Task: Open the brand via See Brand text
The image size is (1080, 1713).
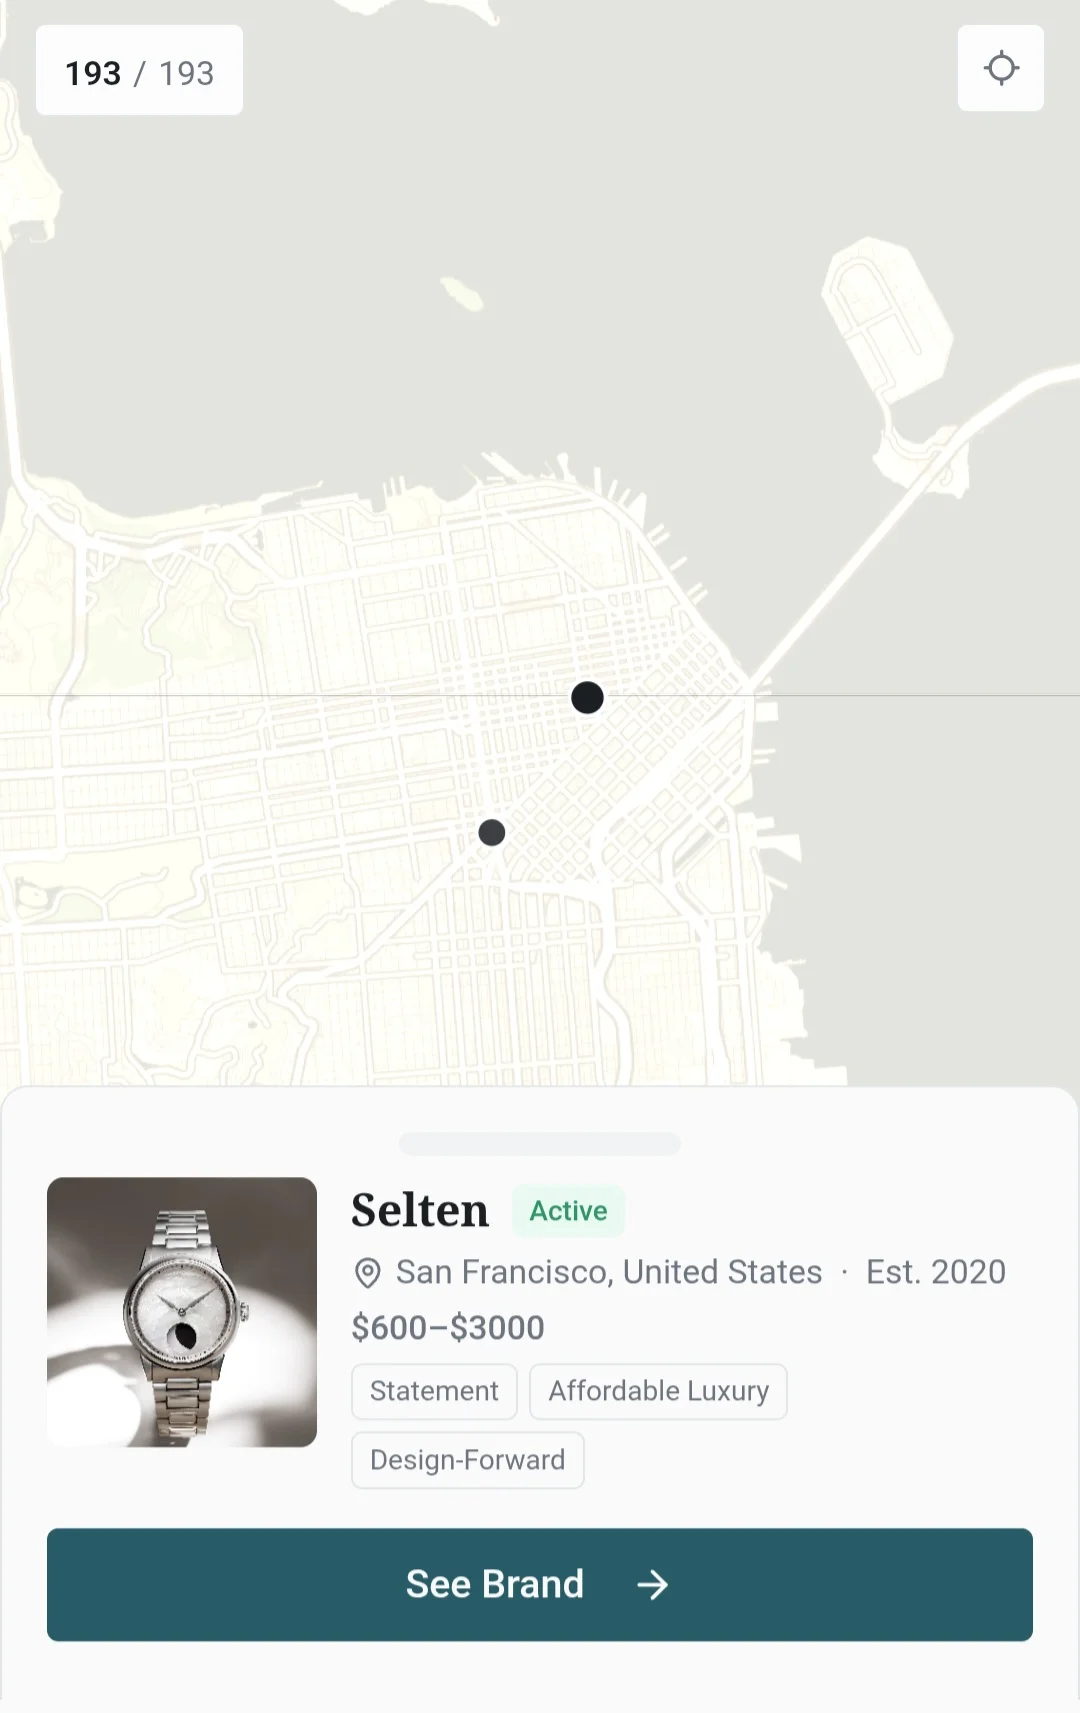Action: pyautogui.click(x=495, y=1585)
